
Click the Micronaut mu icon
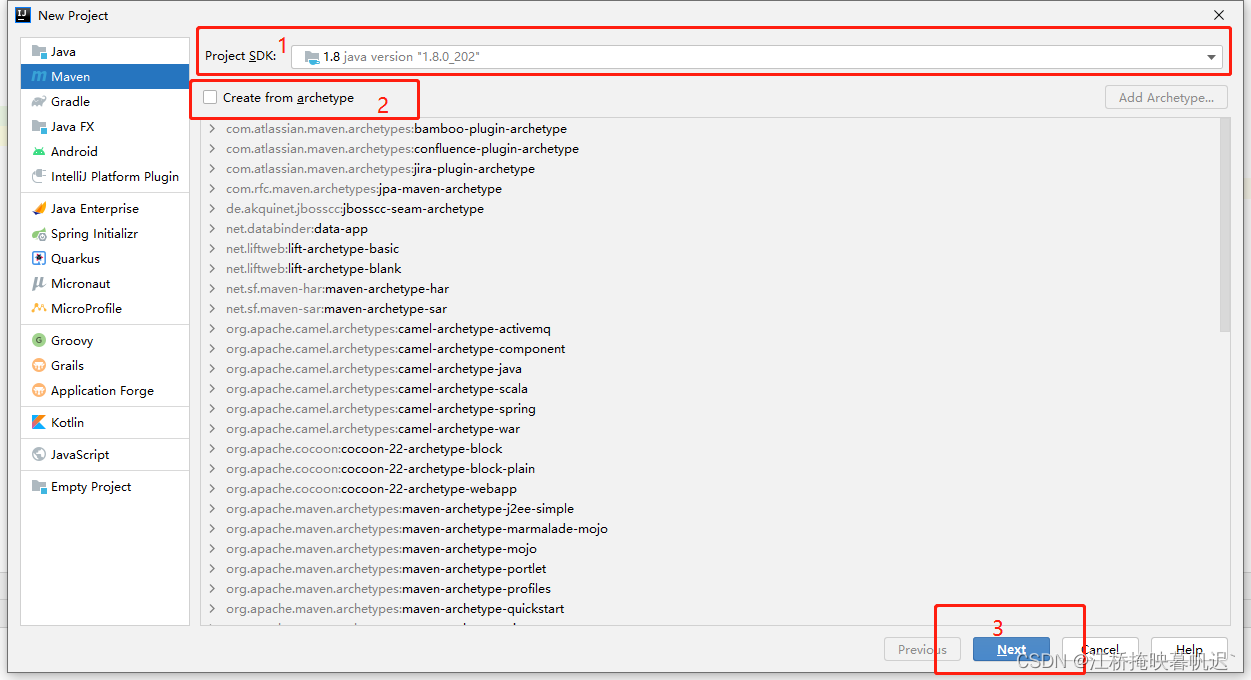point(39,284)
